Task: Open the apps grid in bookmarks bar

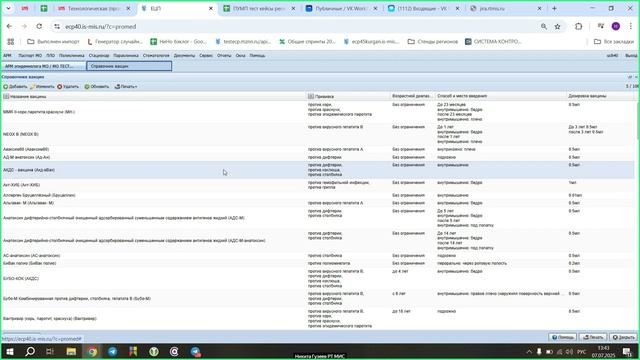Action: coord(11,42)
